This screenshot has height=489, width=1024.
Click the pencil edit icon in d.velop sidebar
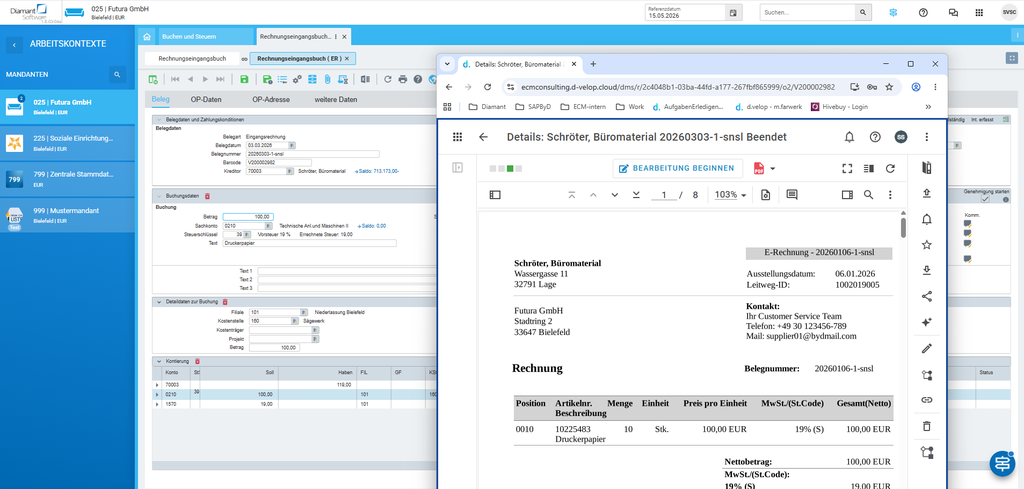click(x=926, y=348)
